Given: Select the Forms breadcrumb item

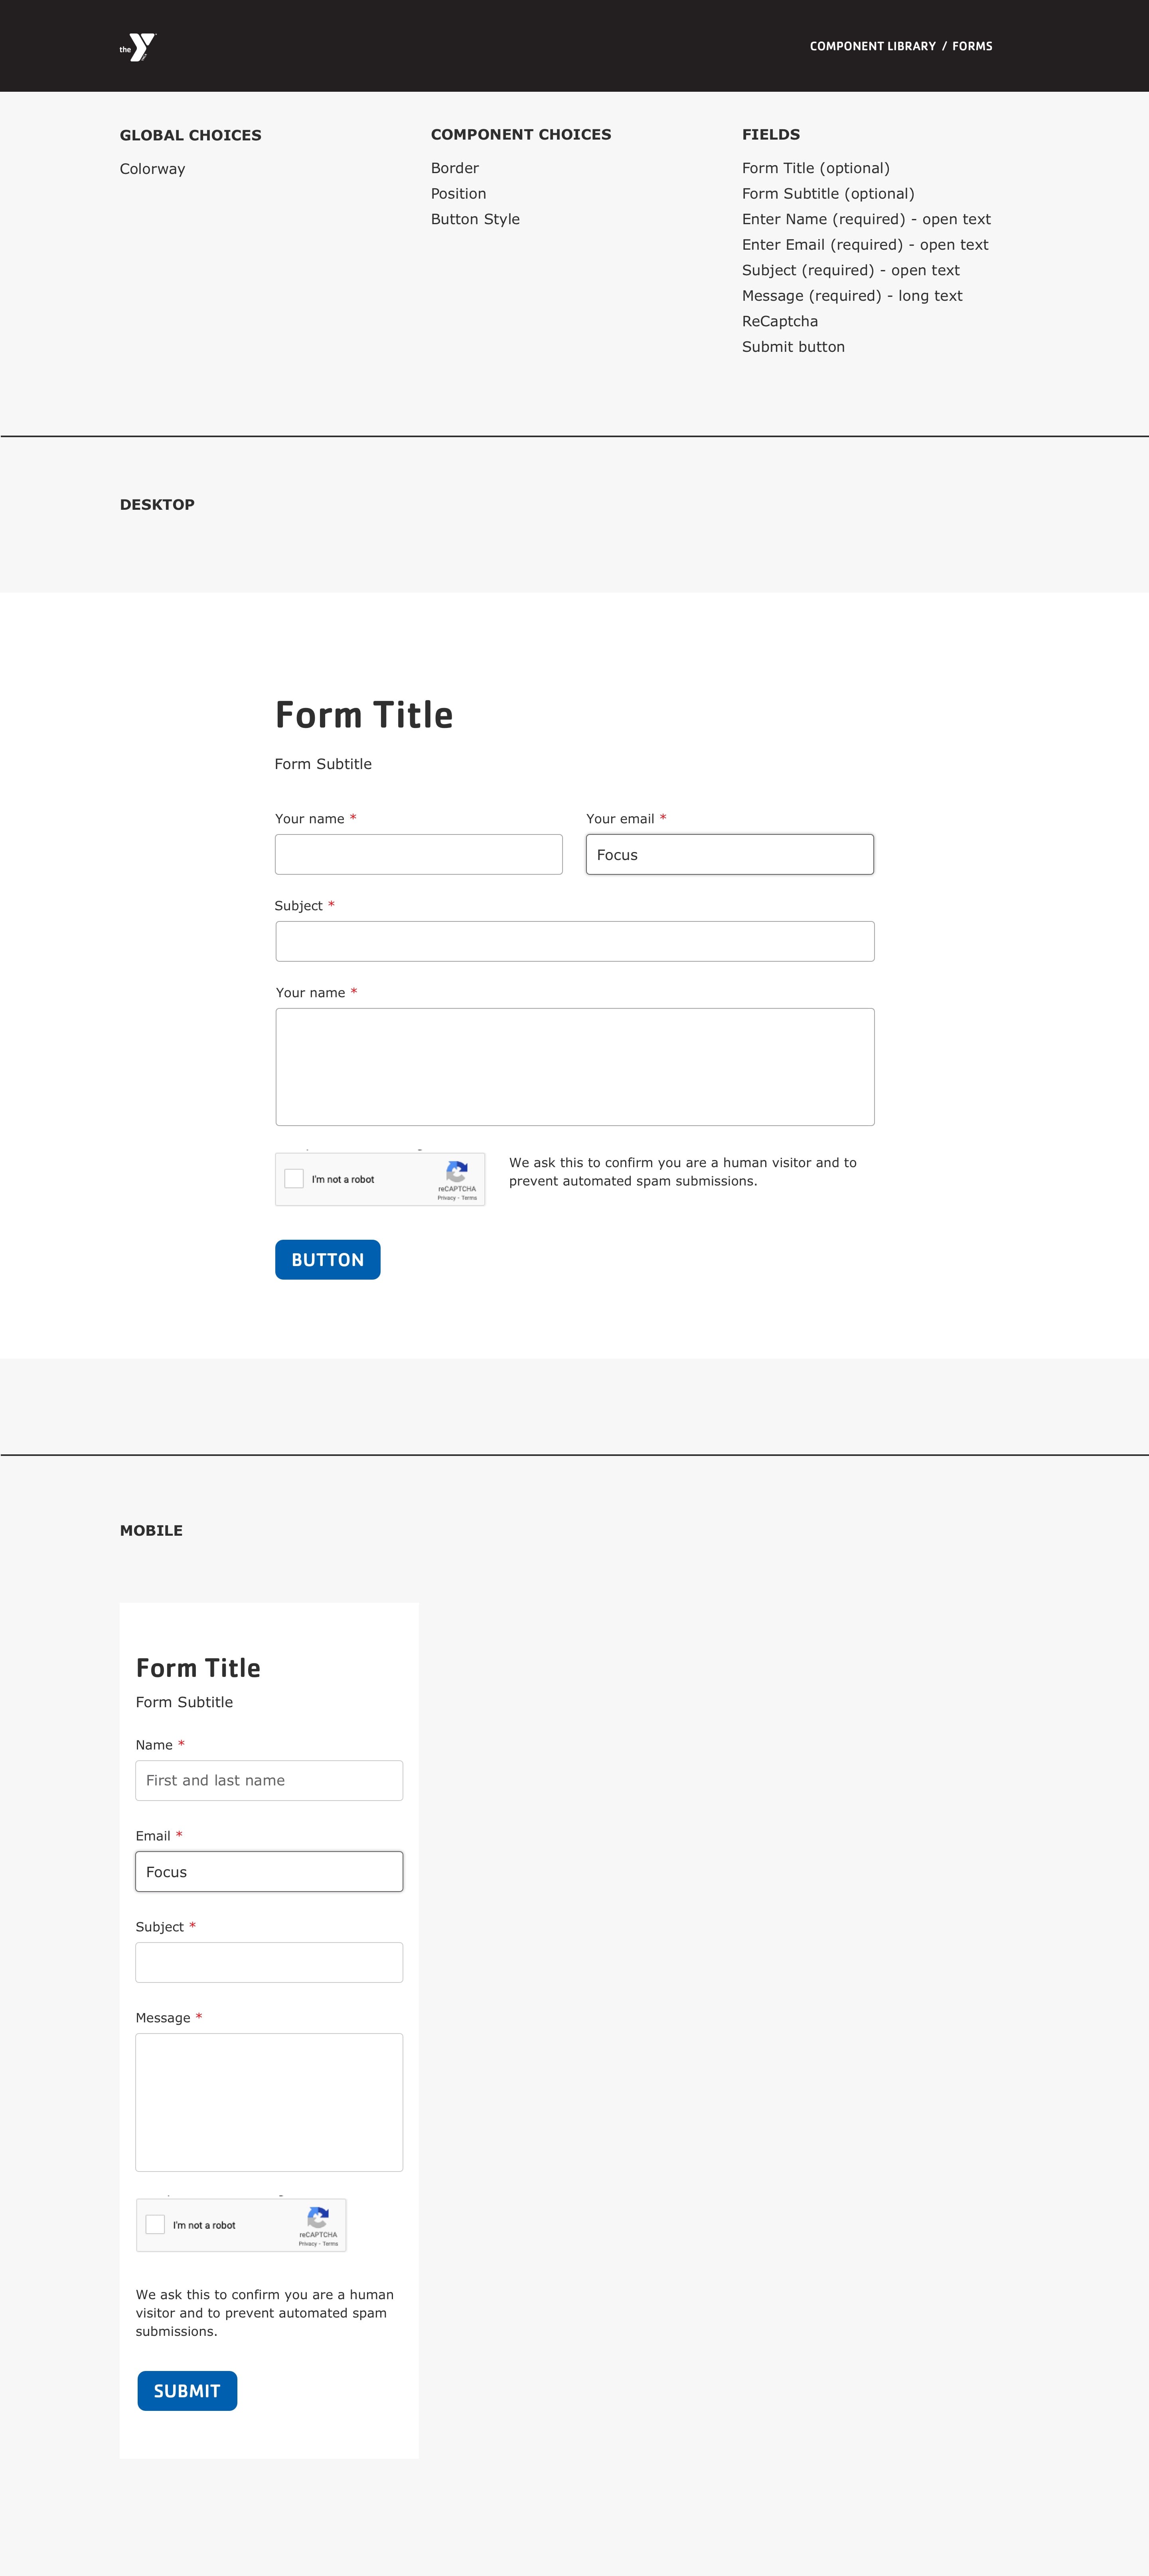Looking at the screenshot, I should [x=972, y=46].
